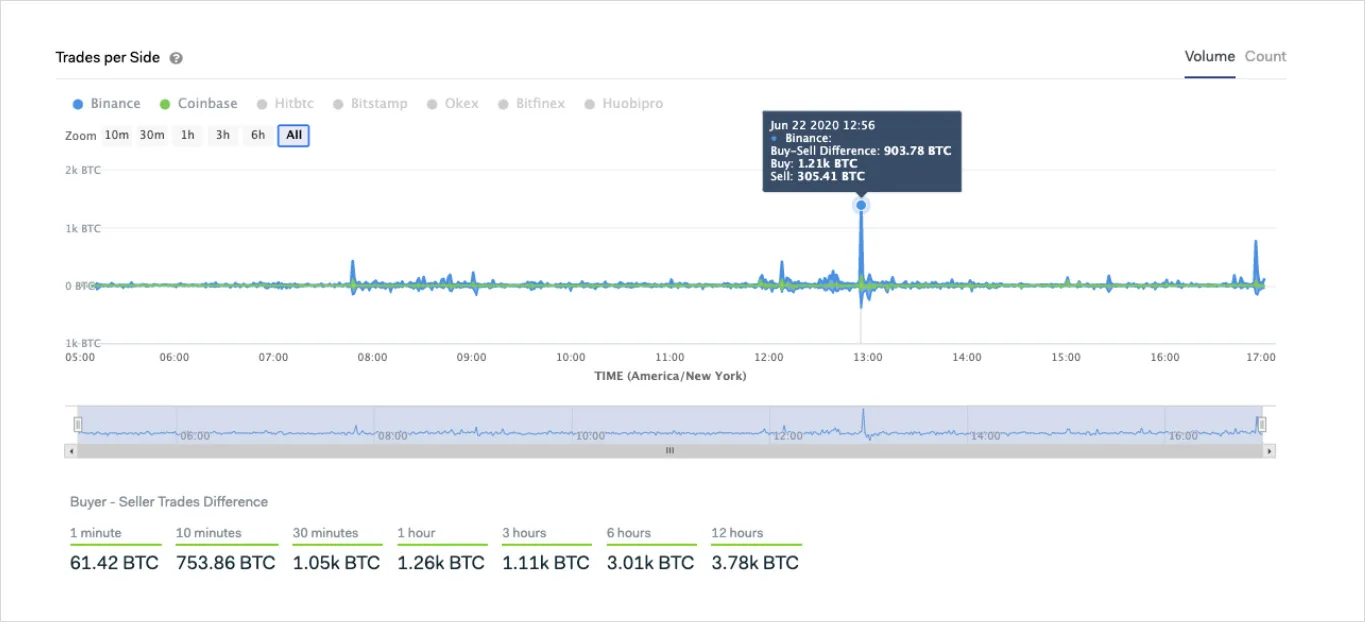The height and width of the screenshot is (622, 1365).
Task: Enable the Huobipro series in the legend
Action: click(624, 104)
